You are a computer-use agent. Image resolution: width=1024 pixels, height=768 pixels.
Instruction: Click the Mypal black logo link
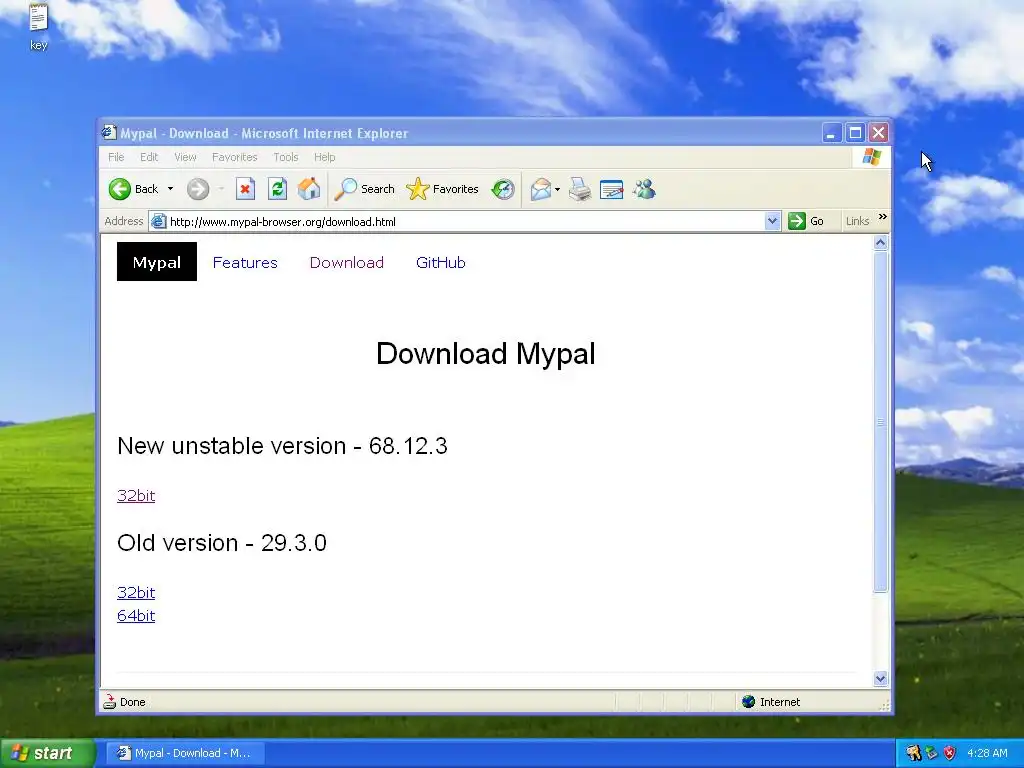[157, 262]
